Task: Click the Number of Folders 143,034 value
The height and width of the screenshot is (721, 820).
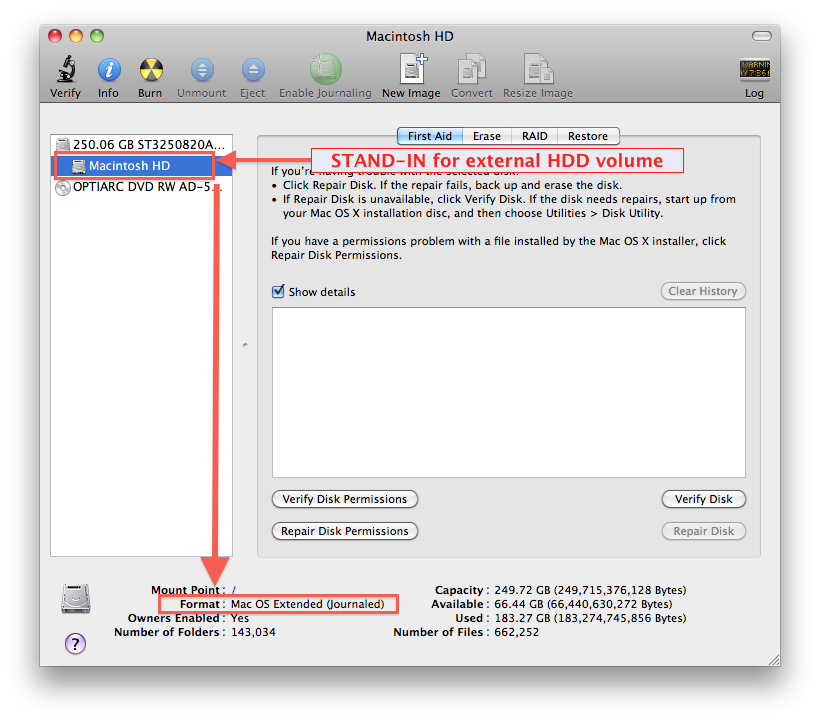Action: pos(253,632)
